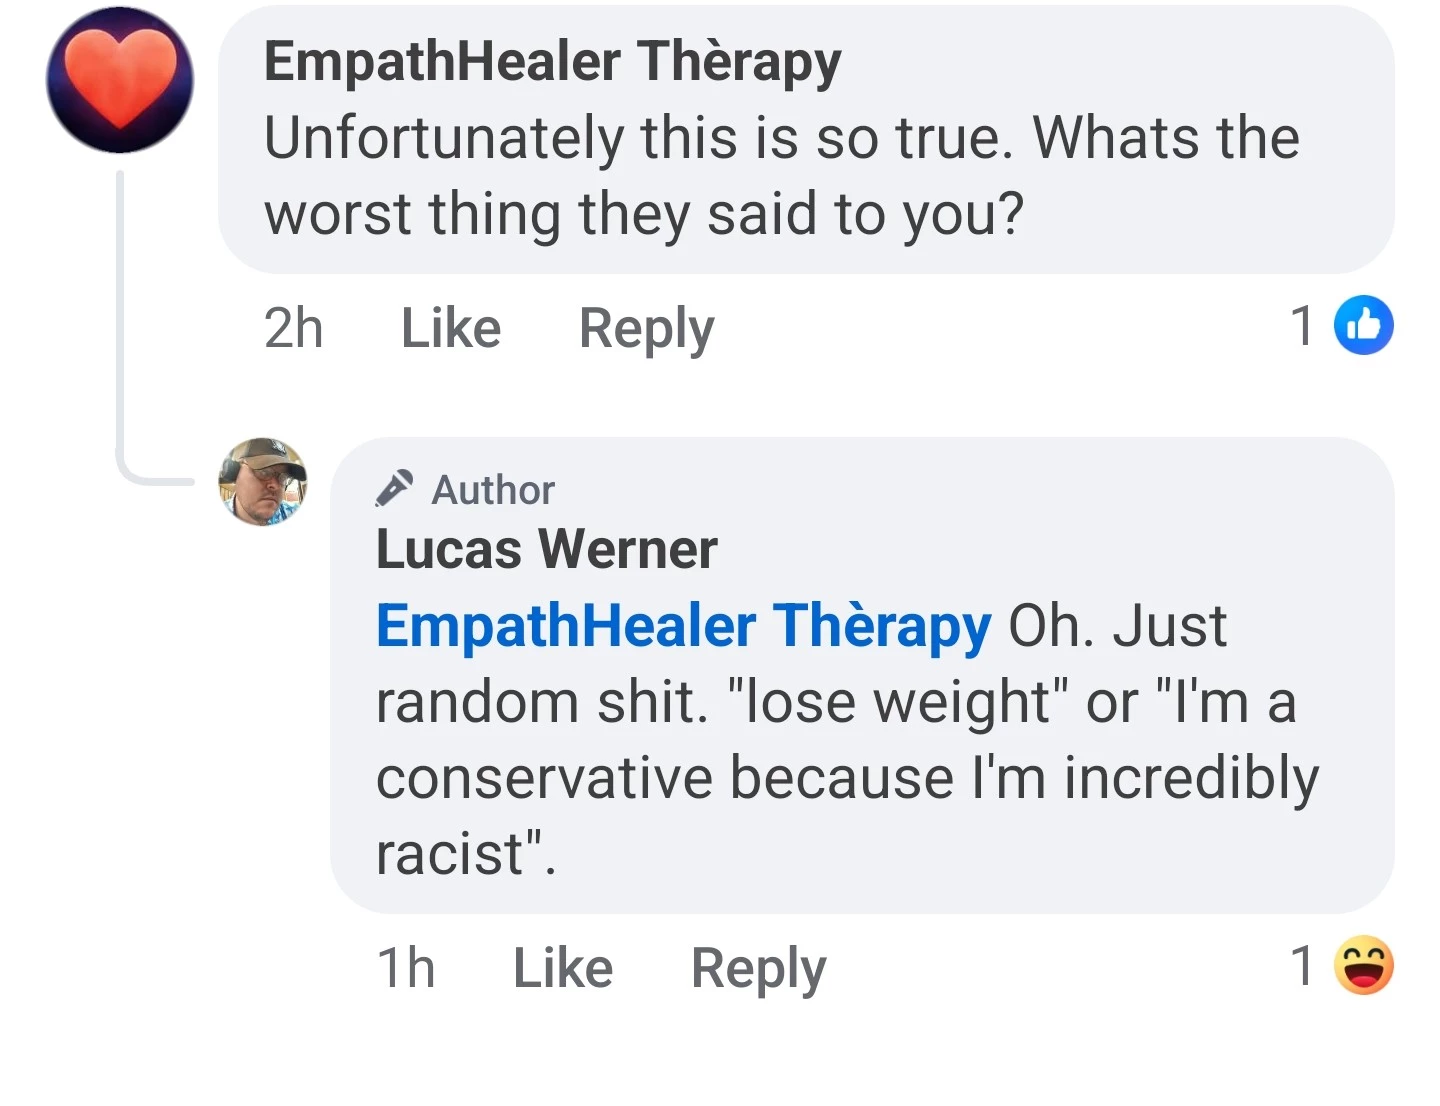View reaction count on first comment
Image resolution: width=1440 pixels, height=1106 pixels.
pyautogui.click(x=1301, y=326)
